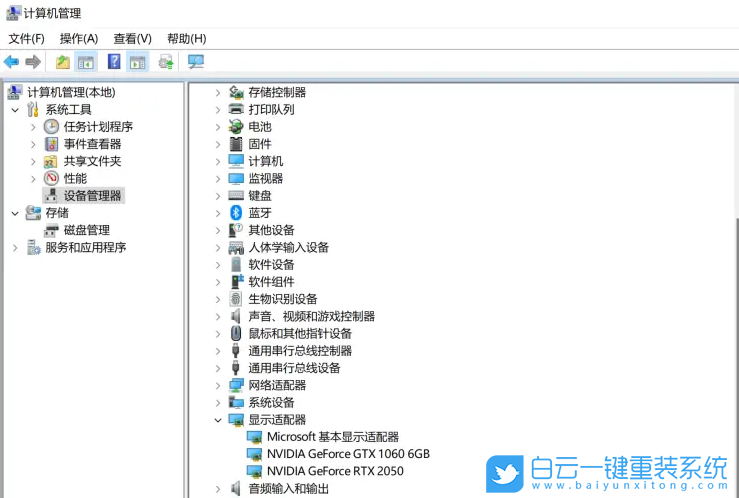This screenshot has width=739, height=498.
Task: Click the 电池 battery icon
Action: pos(236,127)
